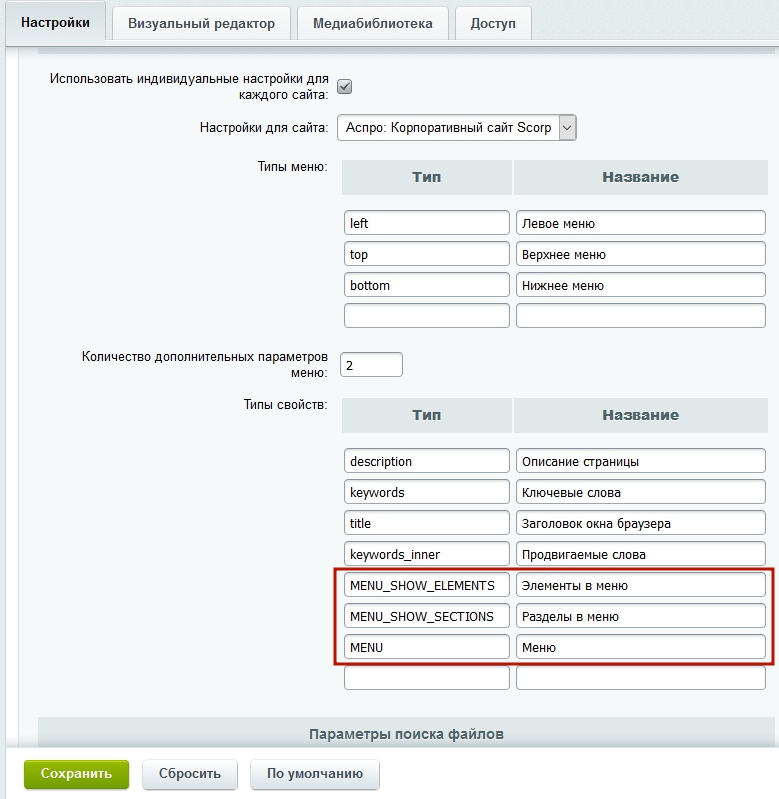The image size is (779, 799).
Task: Open the Доступ tab
Action: (x=493, y=23)
